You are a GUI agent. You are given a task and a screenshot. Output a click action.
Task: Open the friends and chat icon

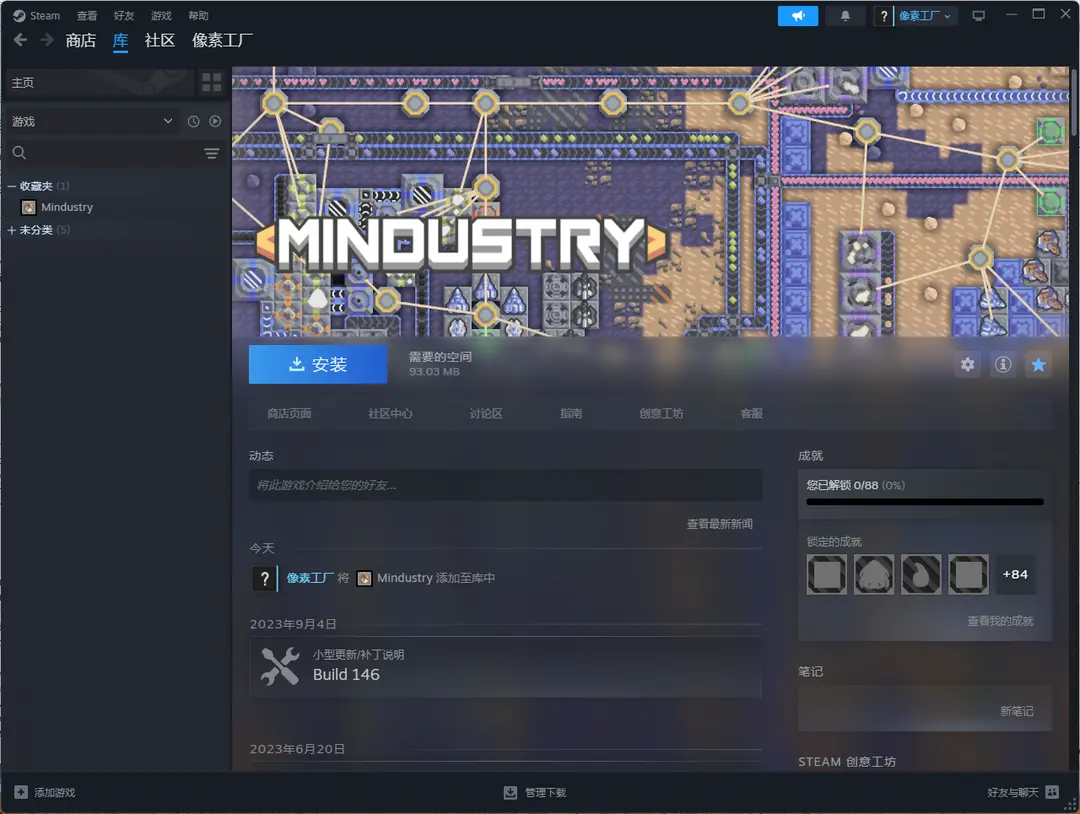pyautogui.click(x=1052, y=793)
